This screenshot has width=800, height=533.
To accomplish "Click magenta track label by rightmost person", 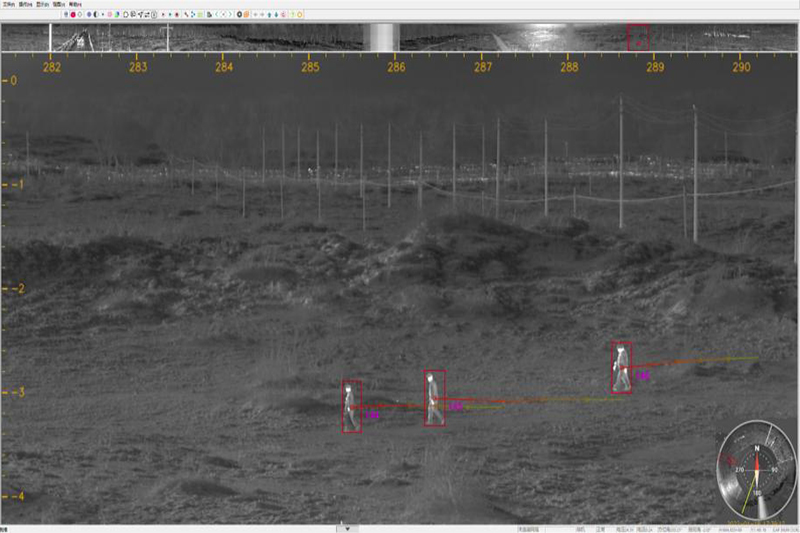I will [644, 376].
